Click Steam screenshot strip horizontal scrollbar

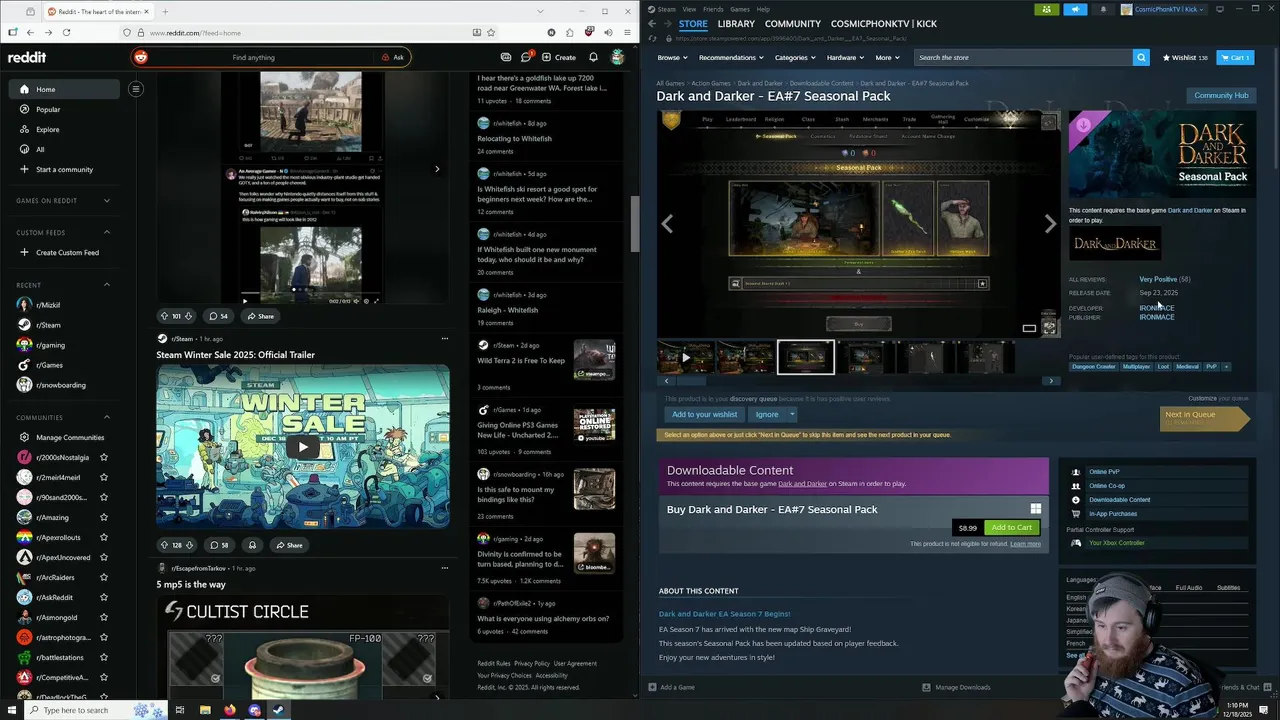tap(690, 381)
